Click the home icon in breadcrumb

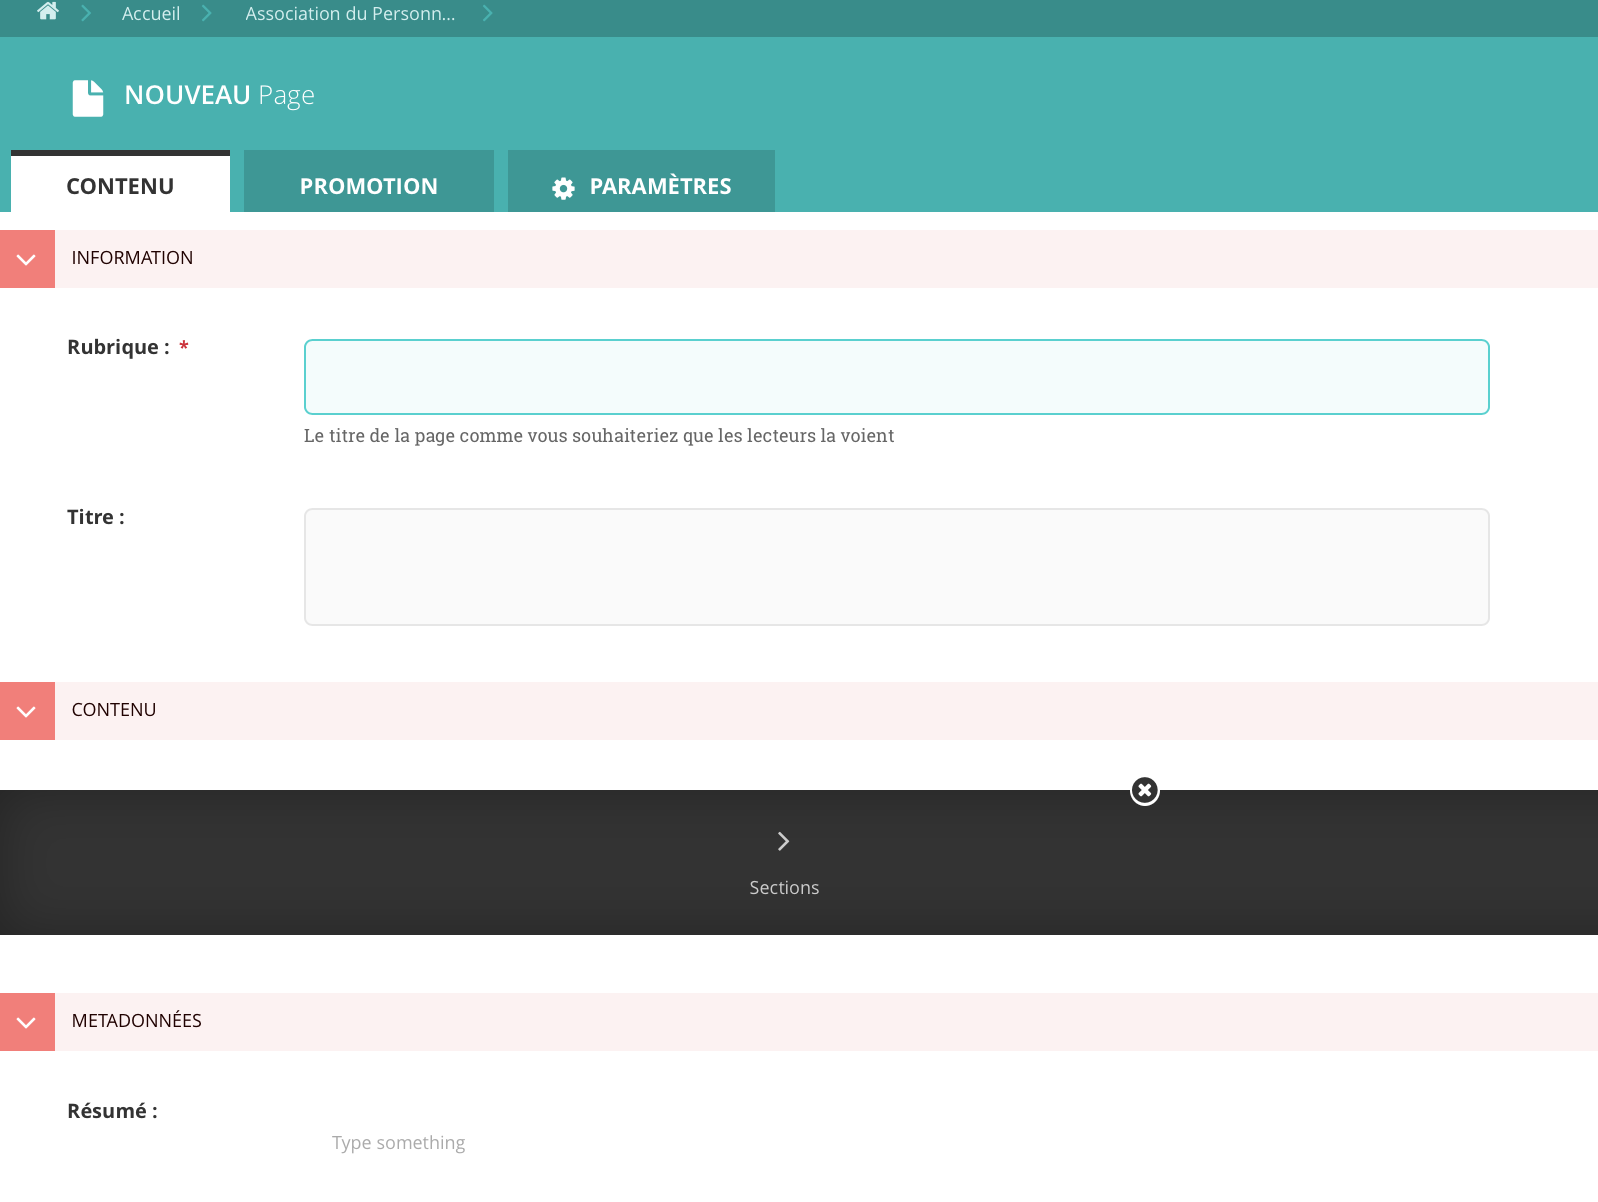coord(47,12)
